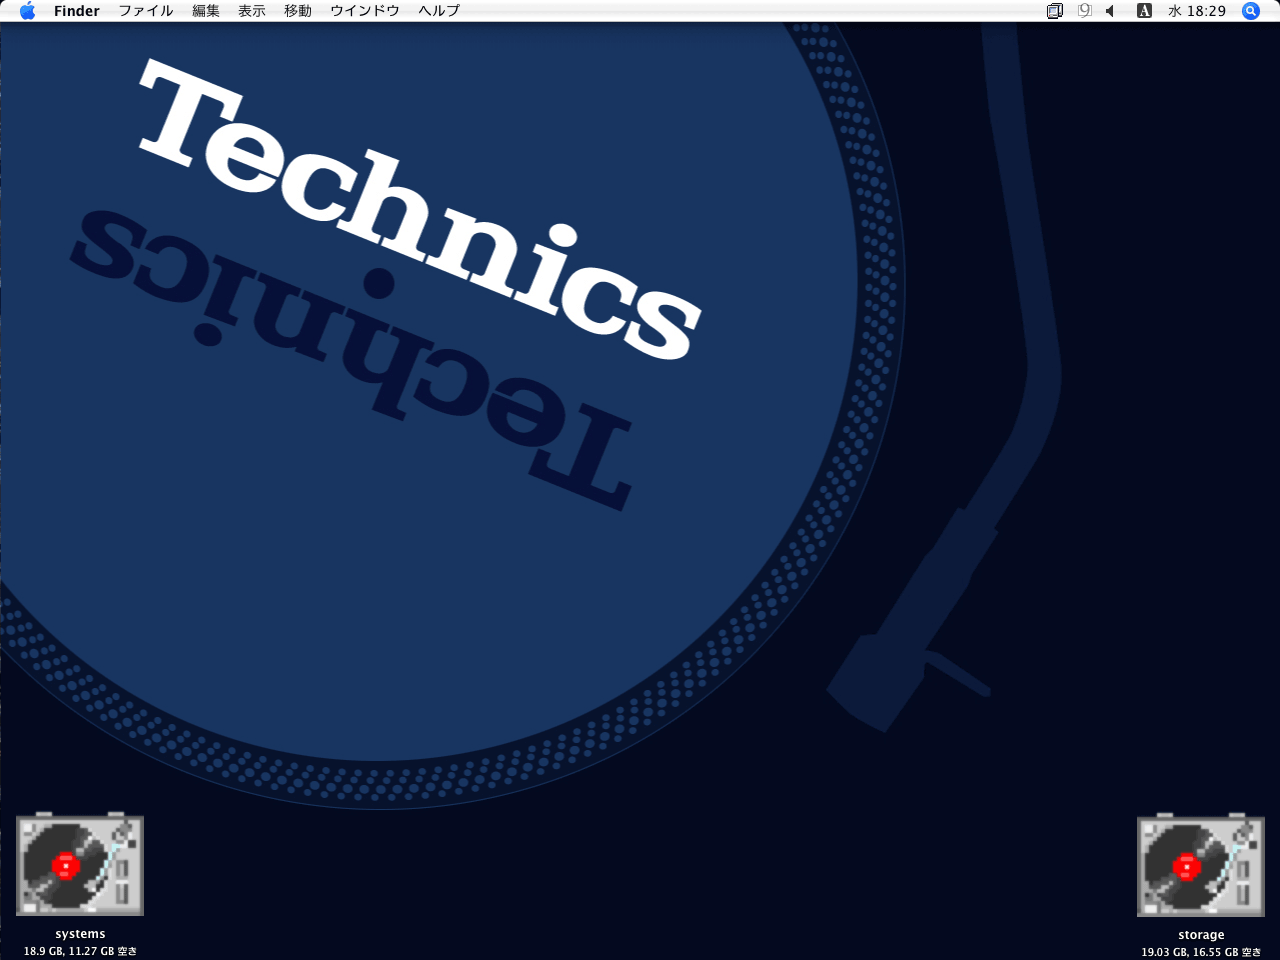Image resolution: width=1280 pixels, height=960 pixels.
Task: Open the Finder application menu
Action: click(77, 11)
